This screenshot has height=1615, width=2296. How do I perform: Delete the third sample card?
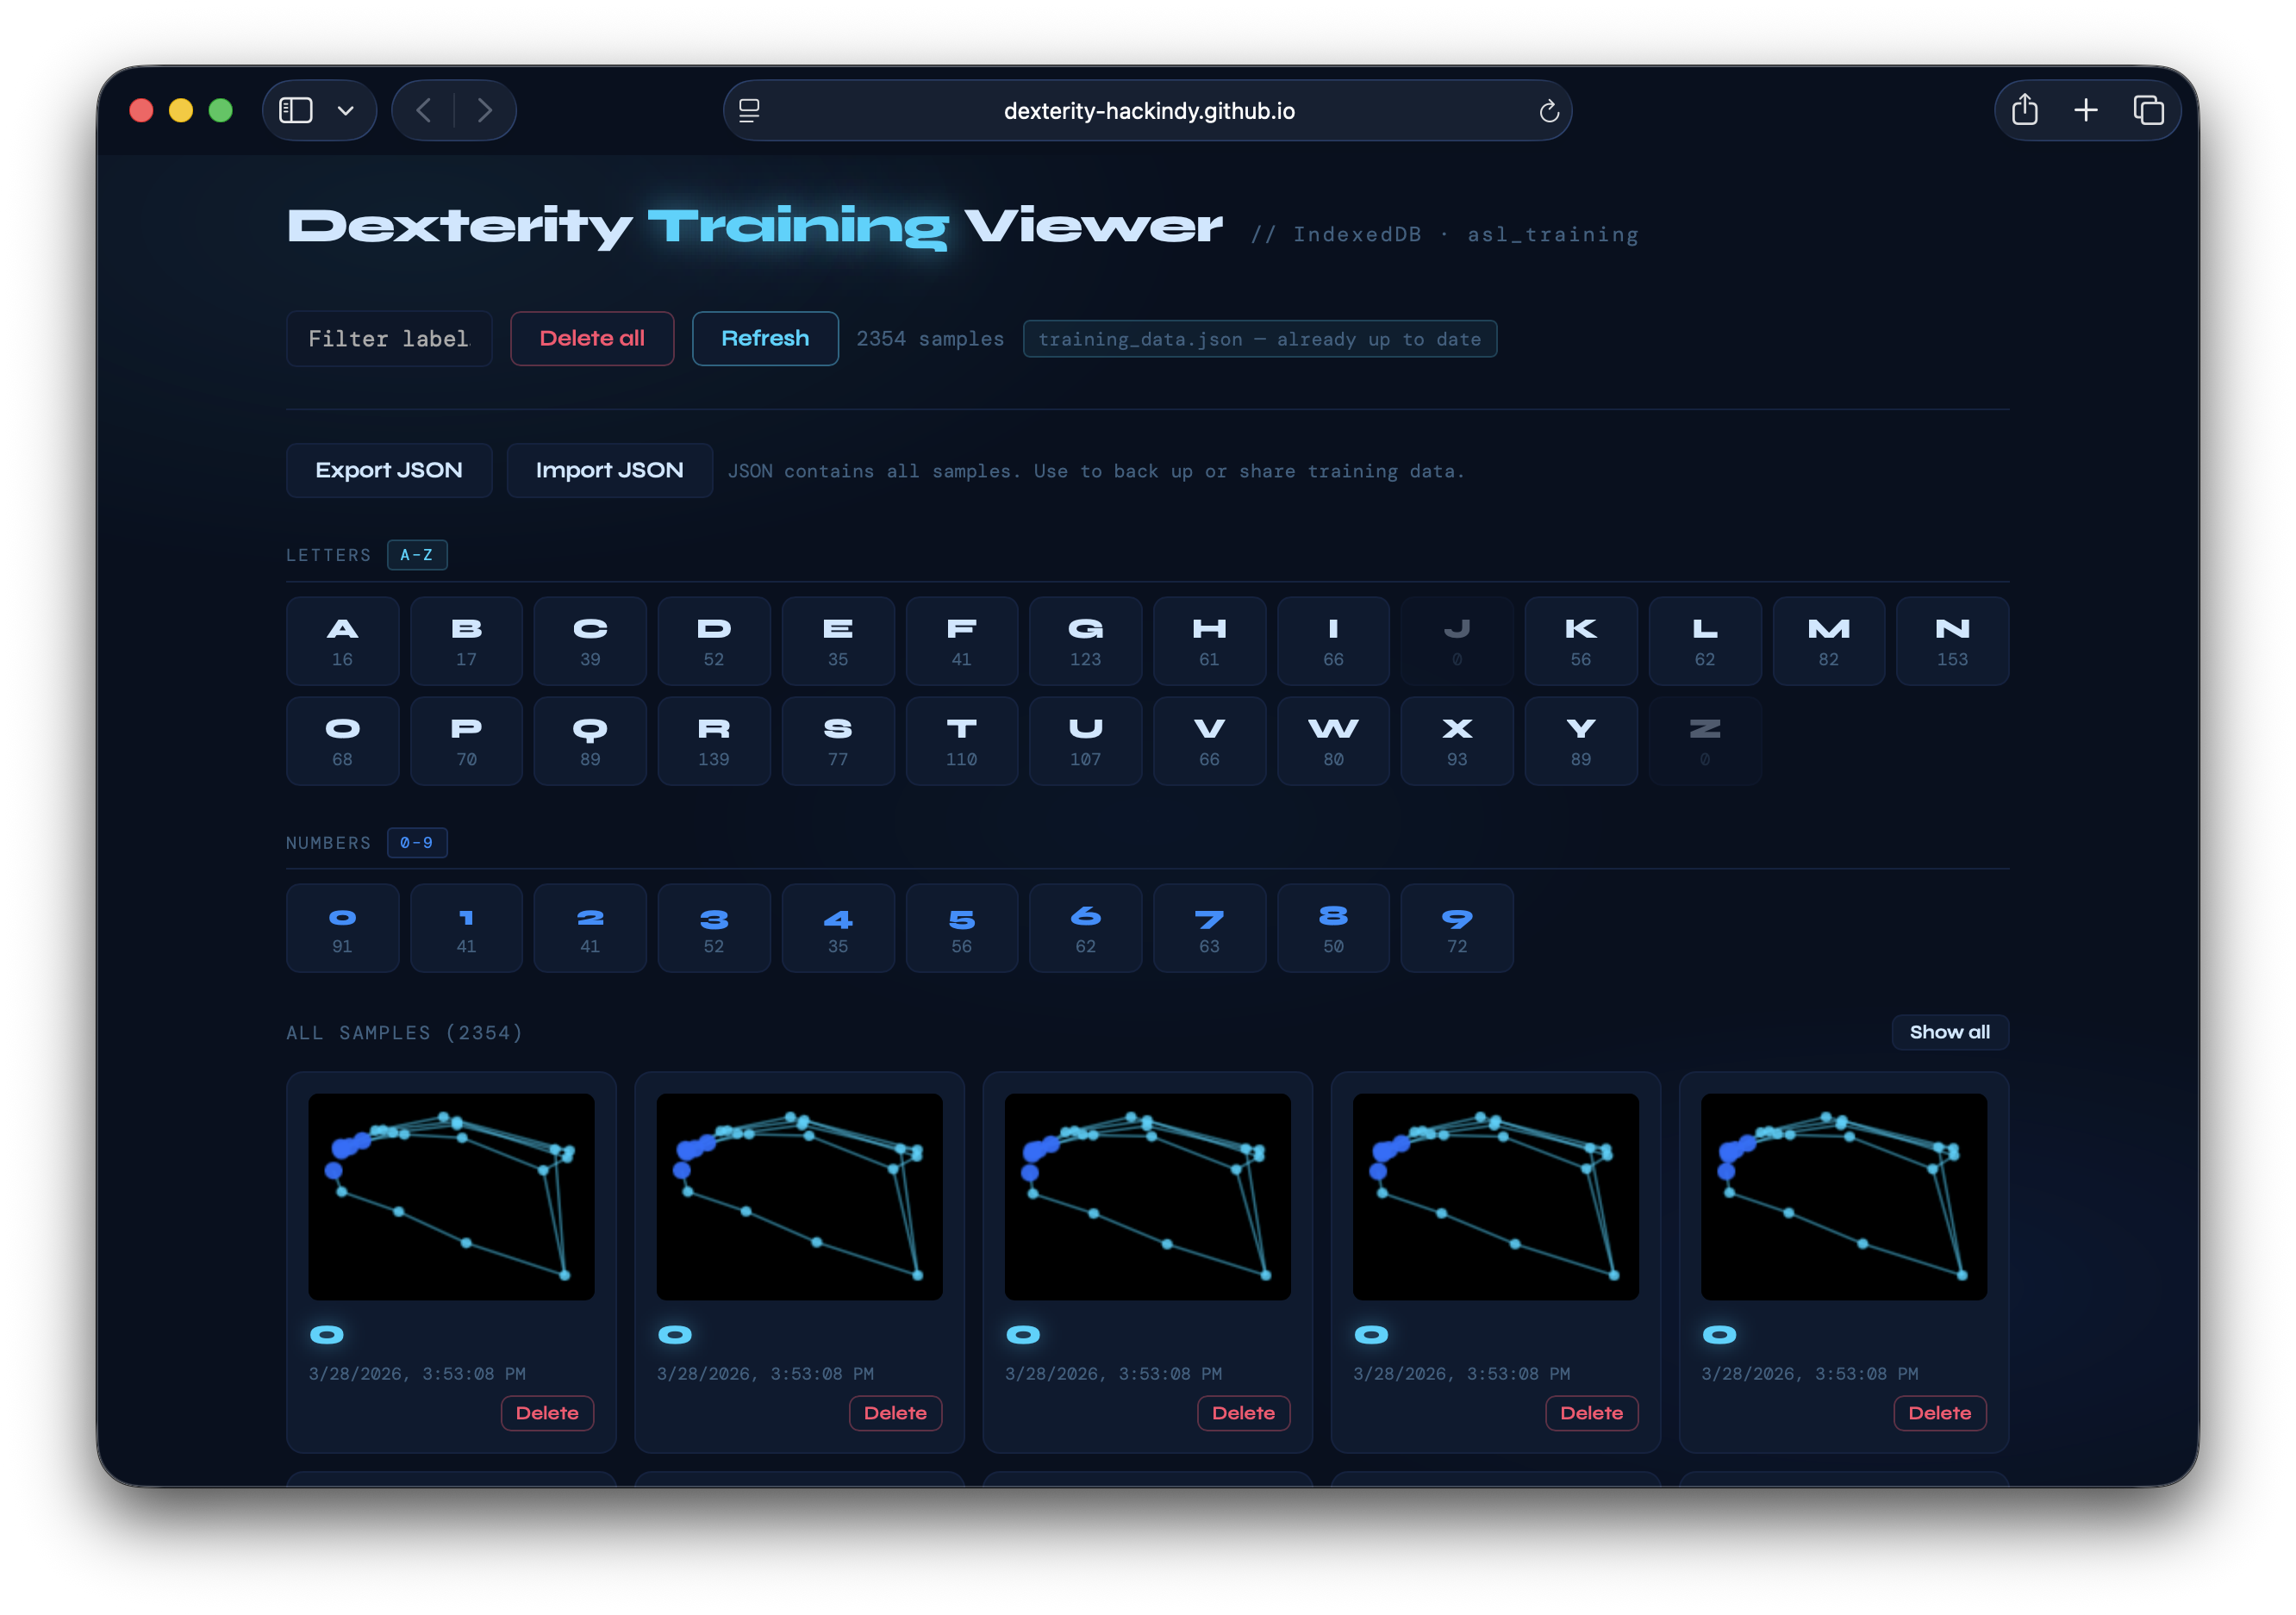pyautogui.click(x=1242, y=1413)
